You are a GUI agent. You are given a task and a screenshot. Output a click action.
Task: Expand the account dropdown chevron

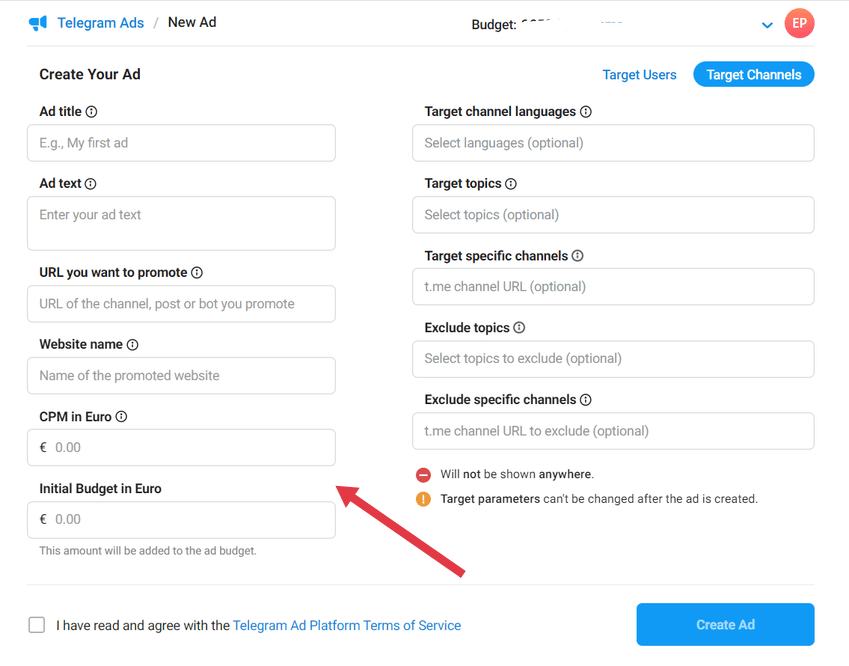(767, 25)
